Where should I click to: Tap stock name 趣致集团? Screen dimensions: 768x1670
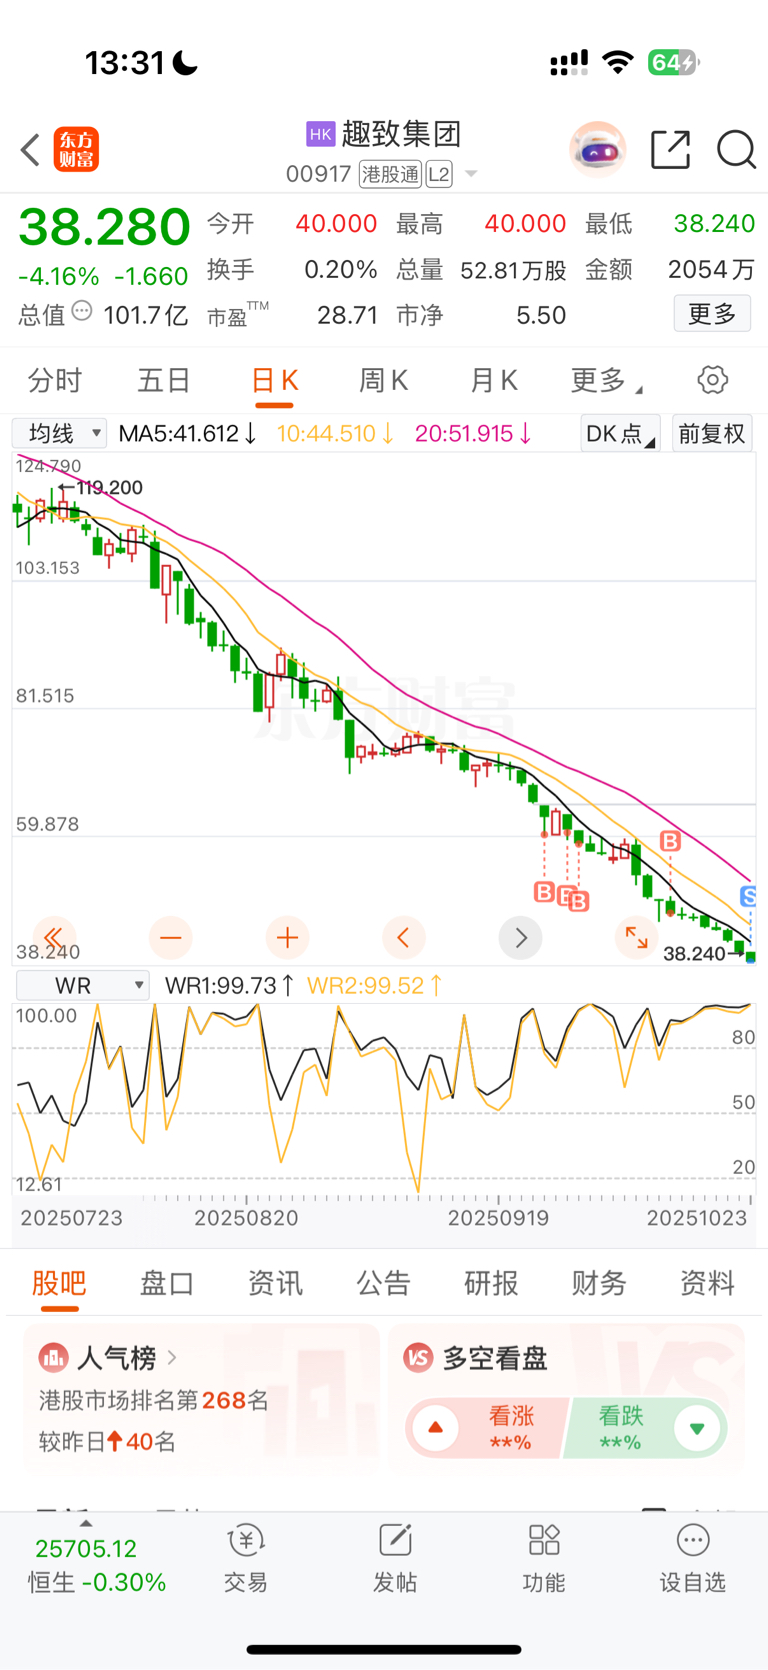402,134
